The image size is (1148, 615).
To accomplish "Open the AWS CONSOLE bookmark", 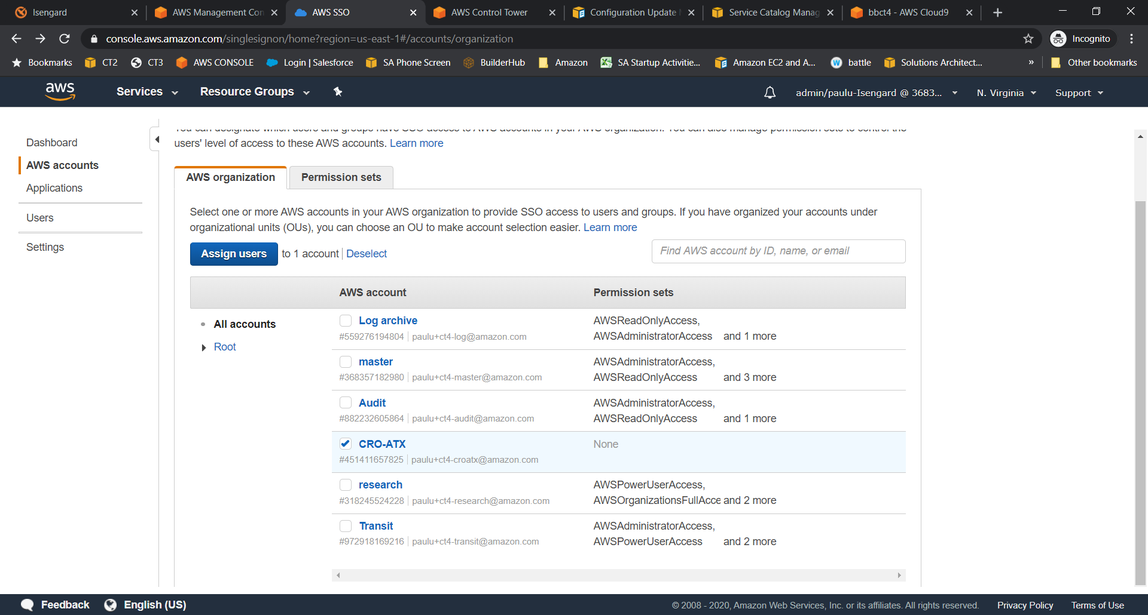I will [x=215, y=62].
